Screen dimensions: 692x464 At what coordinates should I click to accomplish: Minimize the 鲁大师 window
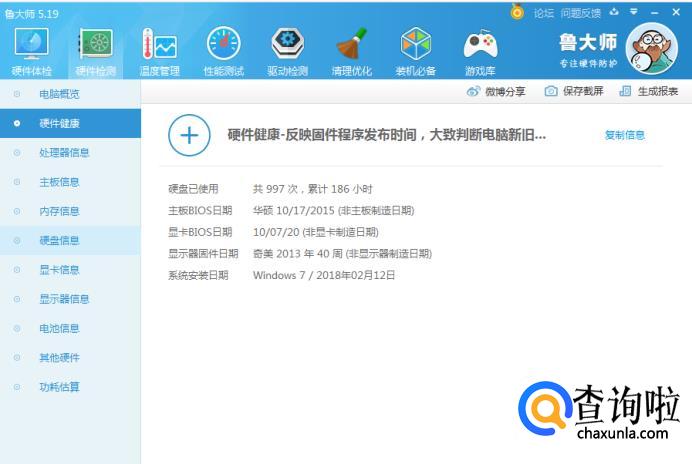[654, 13]
